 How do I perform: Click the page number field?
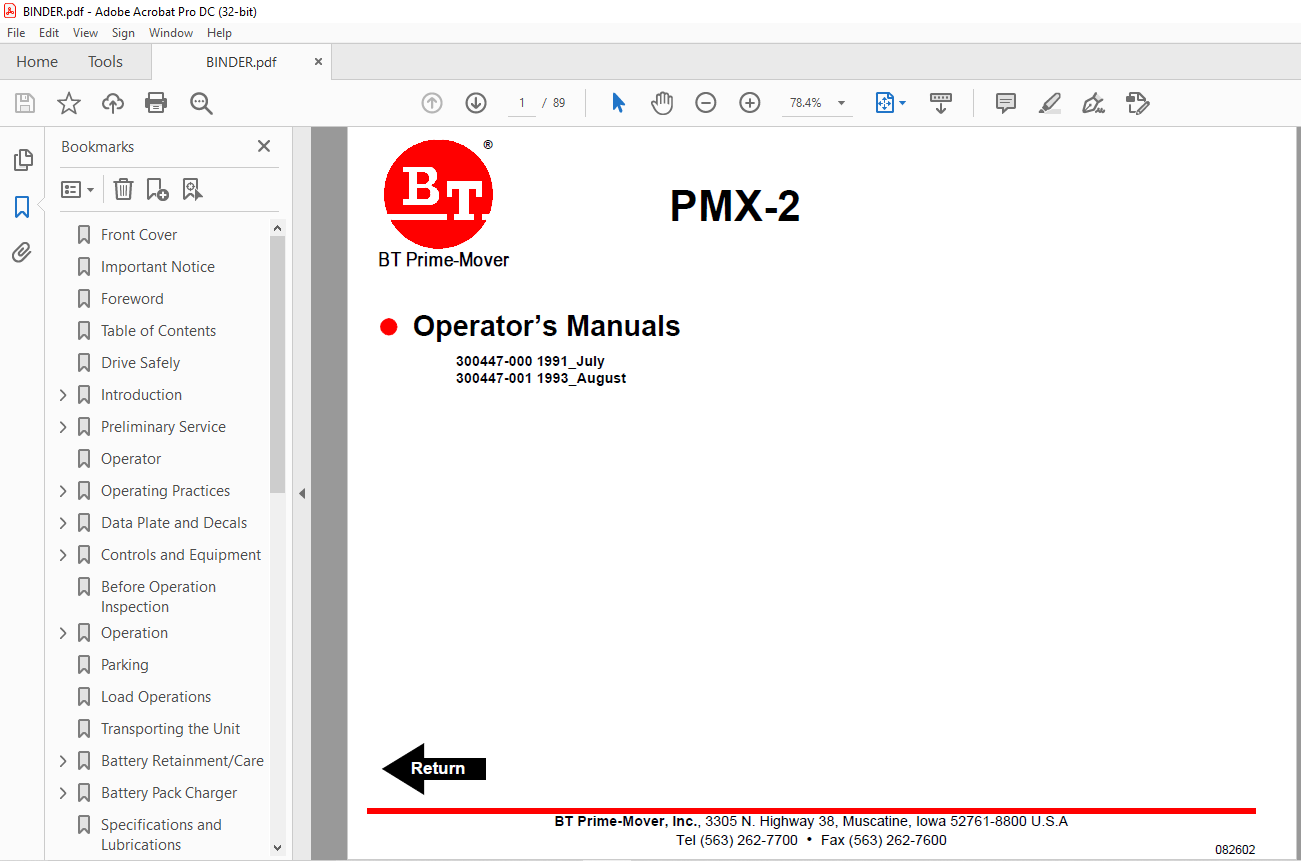(x=522, y=103)
